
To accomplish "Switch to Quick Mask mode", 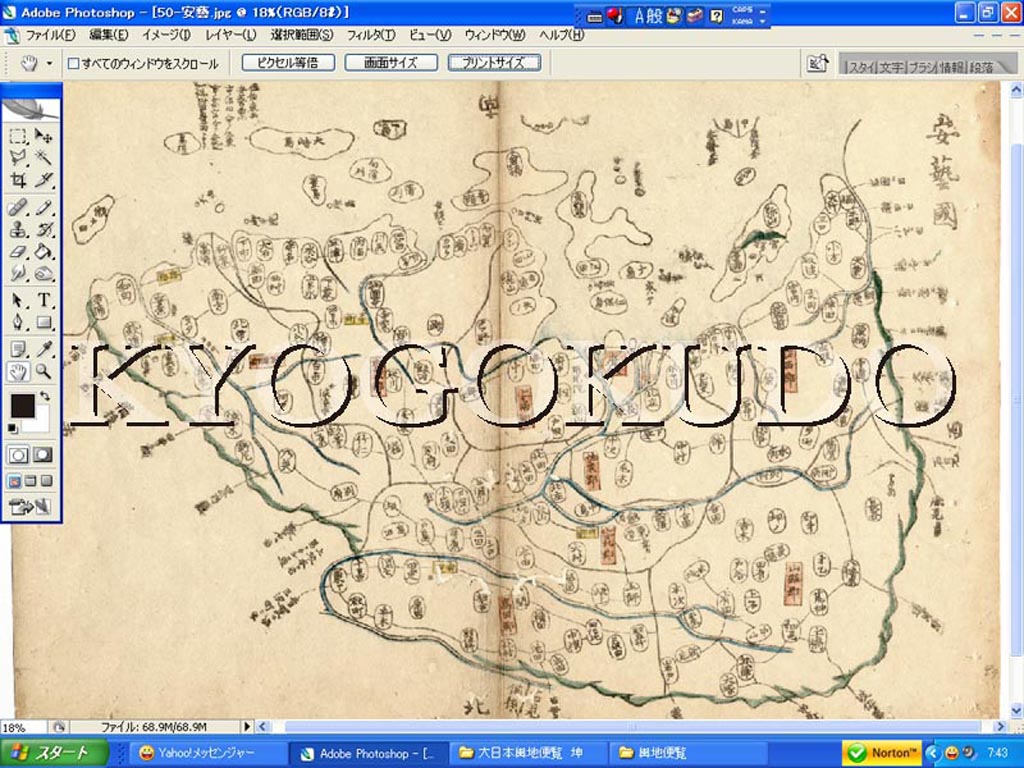I will click(x=43, y=455).
